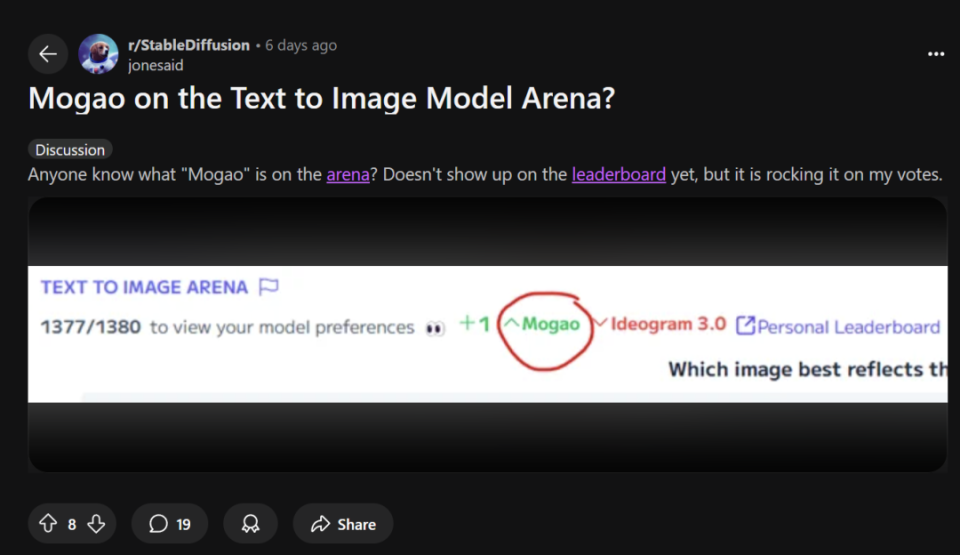Select the Discussion flair tag
Screen dimensions: 960x555
point(70,149)
